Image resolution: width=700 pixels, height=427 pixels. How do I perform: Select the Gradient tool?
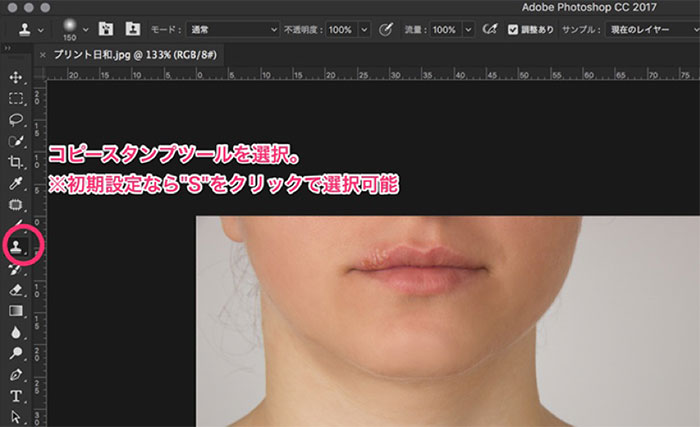[16, 311]
